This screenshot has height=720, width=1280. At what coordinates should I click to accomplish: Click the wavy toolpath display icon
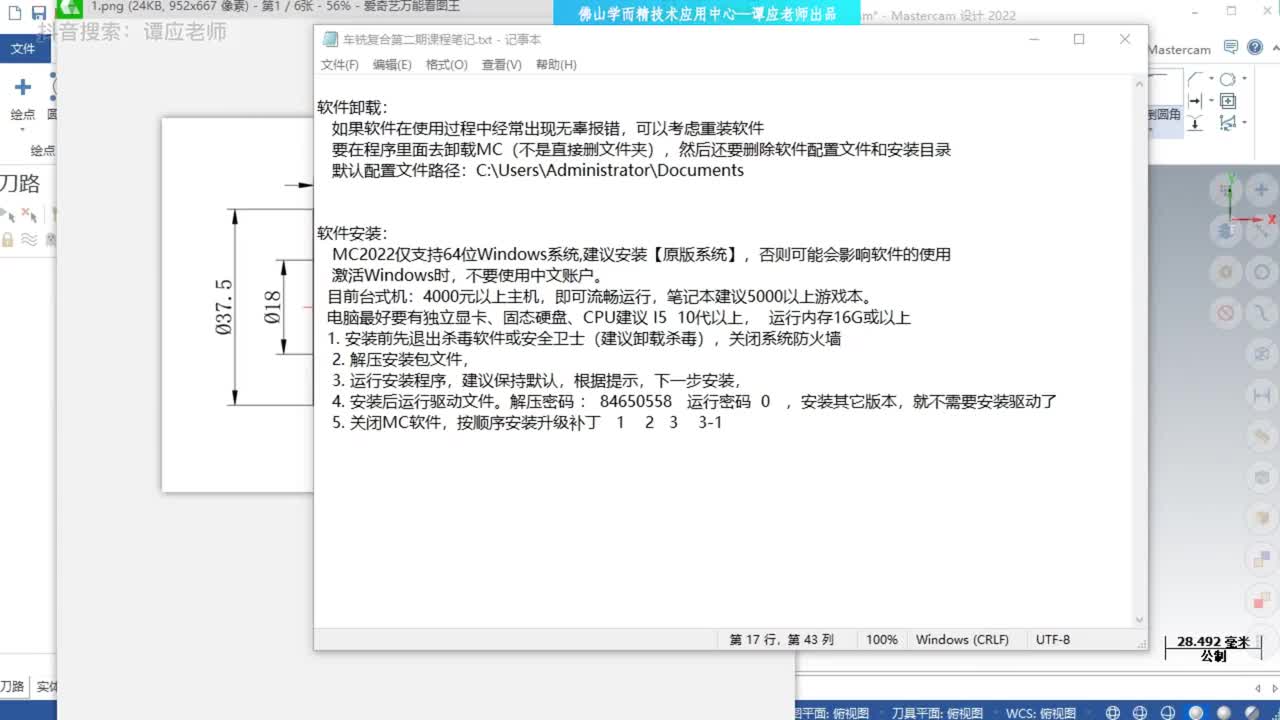pos(29,240)
